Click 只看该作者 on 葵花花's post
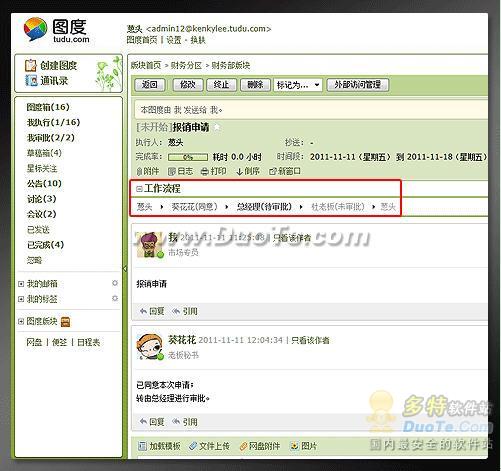Screen dimensions: 501x471 (x=310, y=340)
